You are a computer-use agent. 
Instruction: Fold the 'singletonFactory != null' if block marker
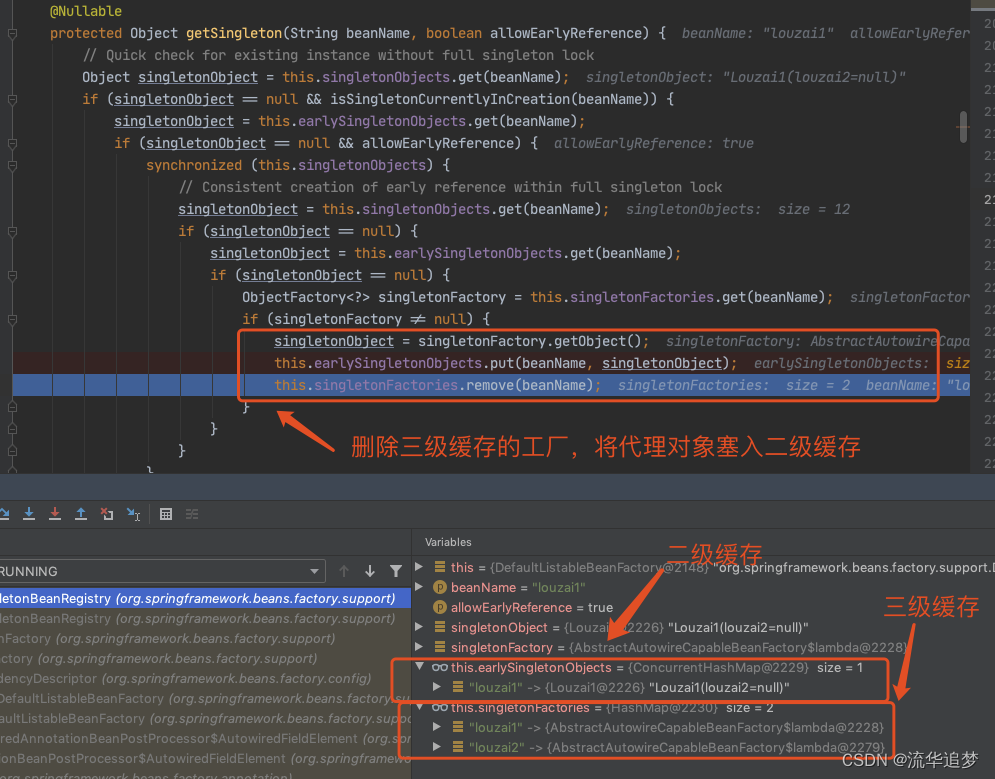pyautogui.click(x=12, y=320)
